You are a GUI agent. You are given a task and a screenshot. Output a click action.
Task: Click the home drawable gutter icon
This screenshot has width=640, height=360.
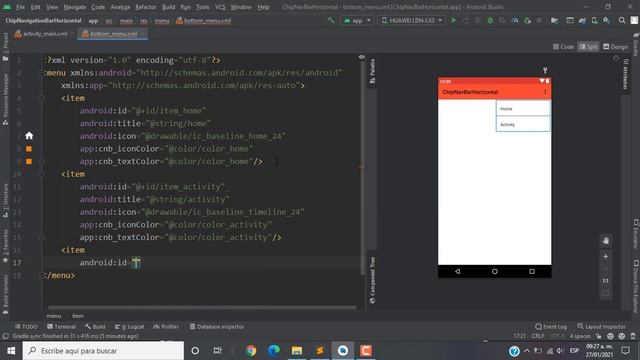pos(29,136)
